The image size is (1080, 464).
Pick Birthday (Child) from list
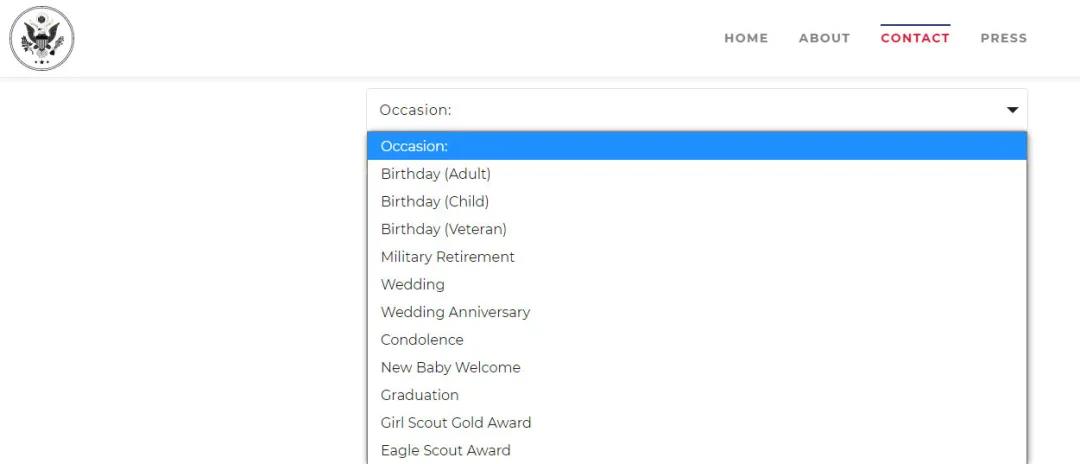point(435,201)
